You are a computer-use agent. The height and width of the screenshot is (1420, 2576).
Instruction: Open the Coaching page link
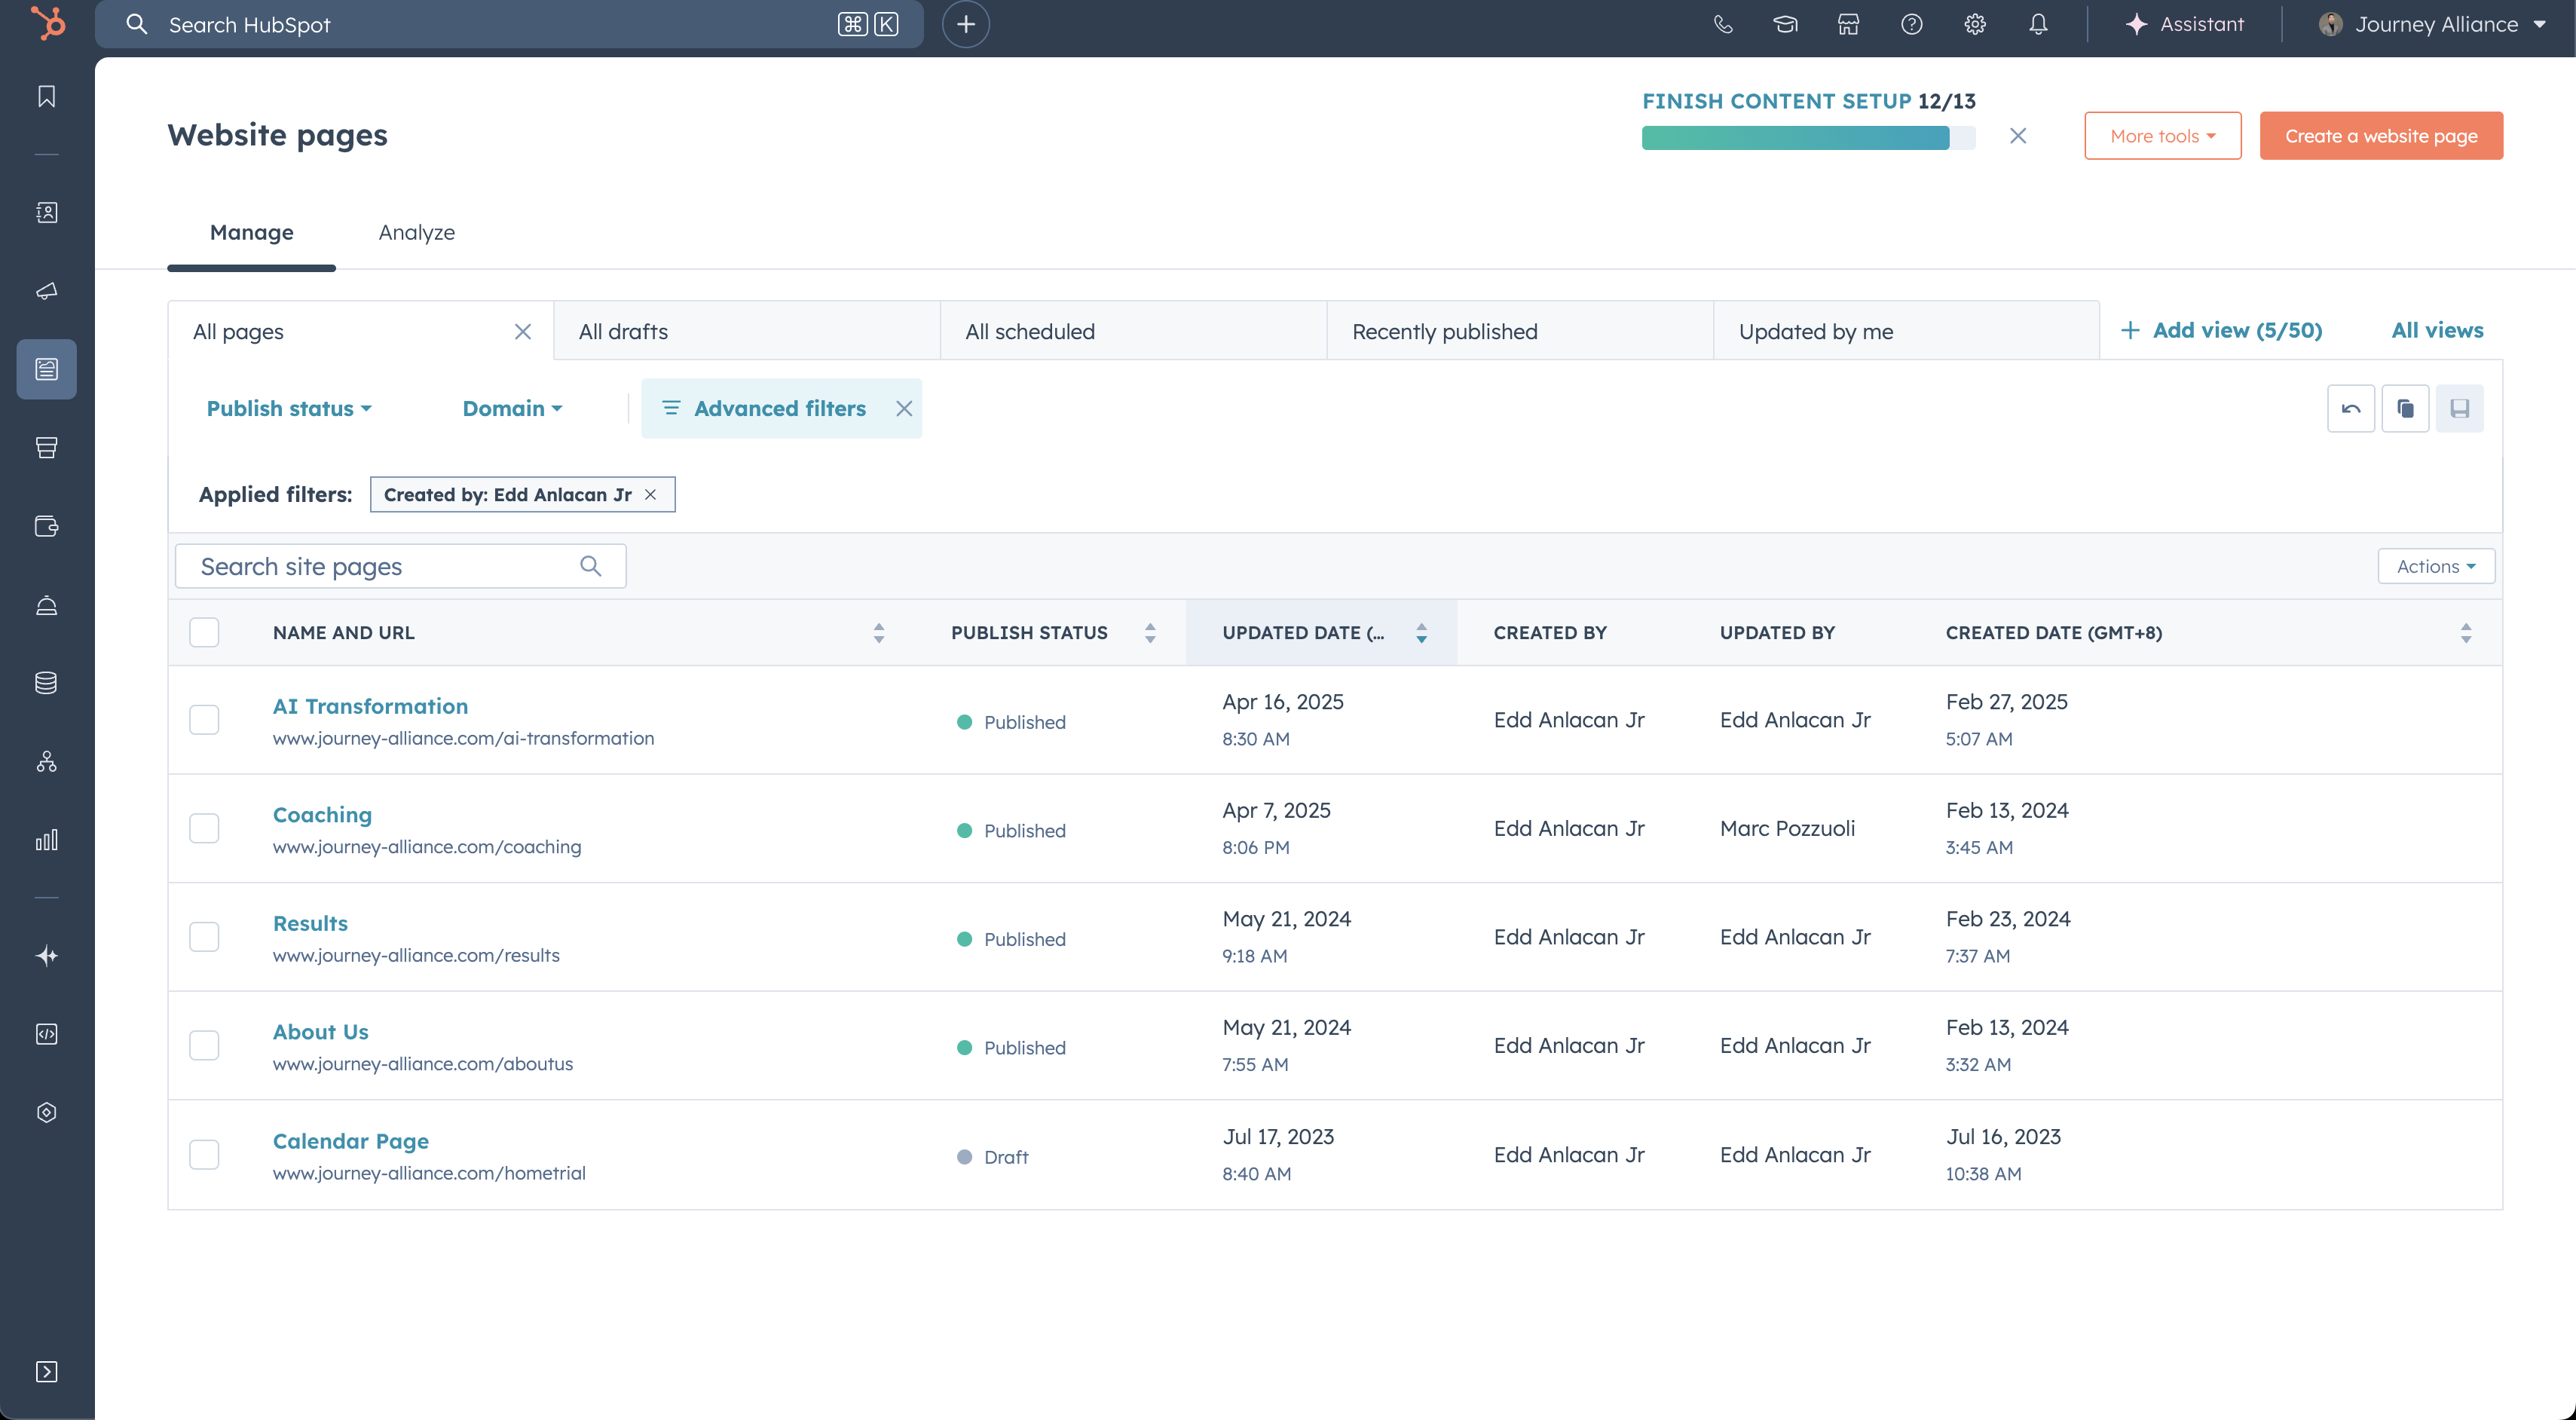click(x=322, y=814)
